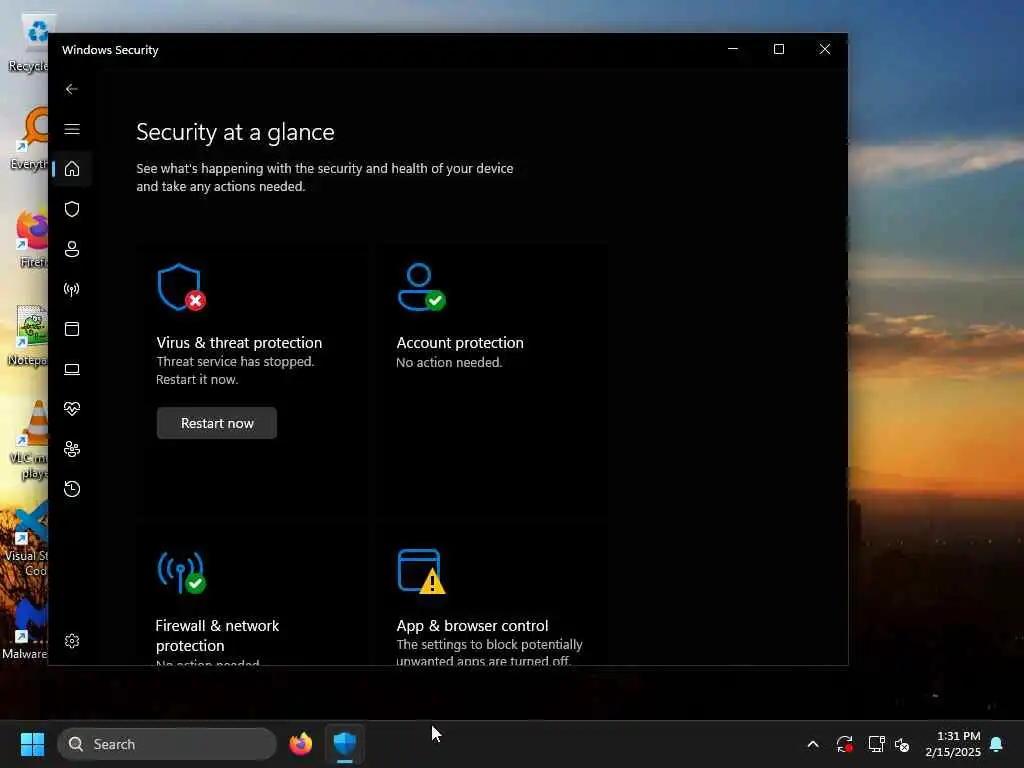Select the Visual Studio Code desktop icon
The height and width of the screenshot is (768, 1024).
pyautogui.click(x=27, y=539)
